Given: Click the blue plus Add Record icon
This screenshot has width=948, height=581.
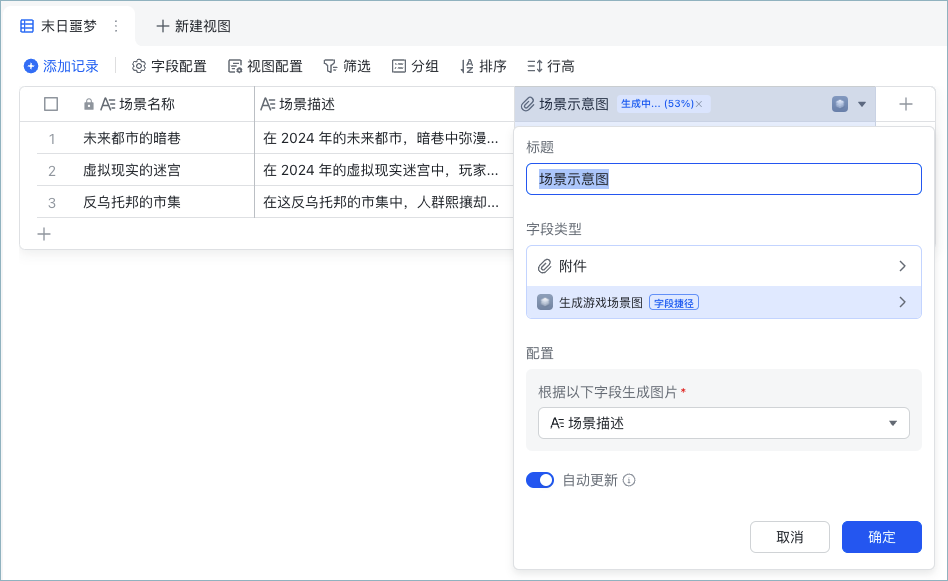Looking at the screenshot, I should coord(31,66).
